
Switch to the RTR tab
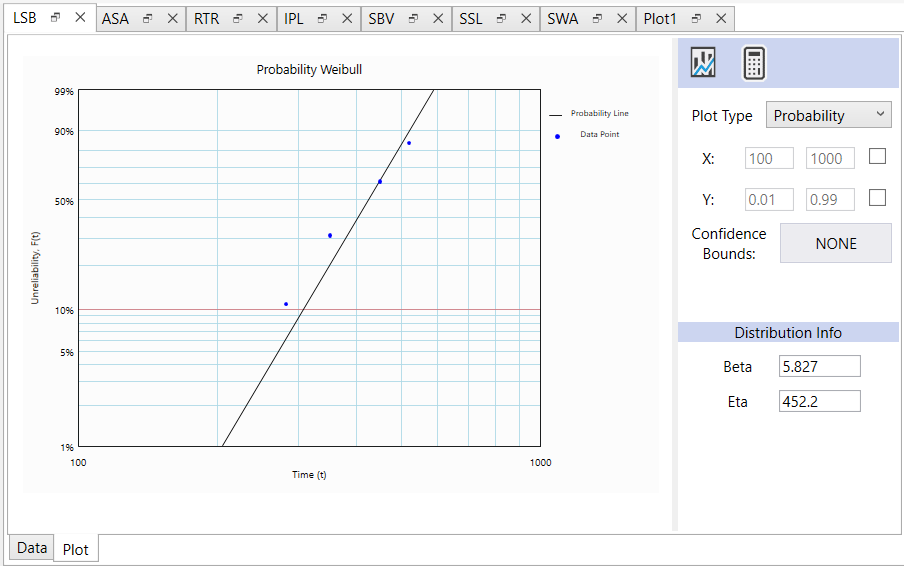pos(206,18)
